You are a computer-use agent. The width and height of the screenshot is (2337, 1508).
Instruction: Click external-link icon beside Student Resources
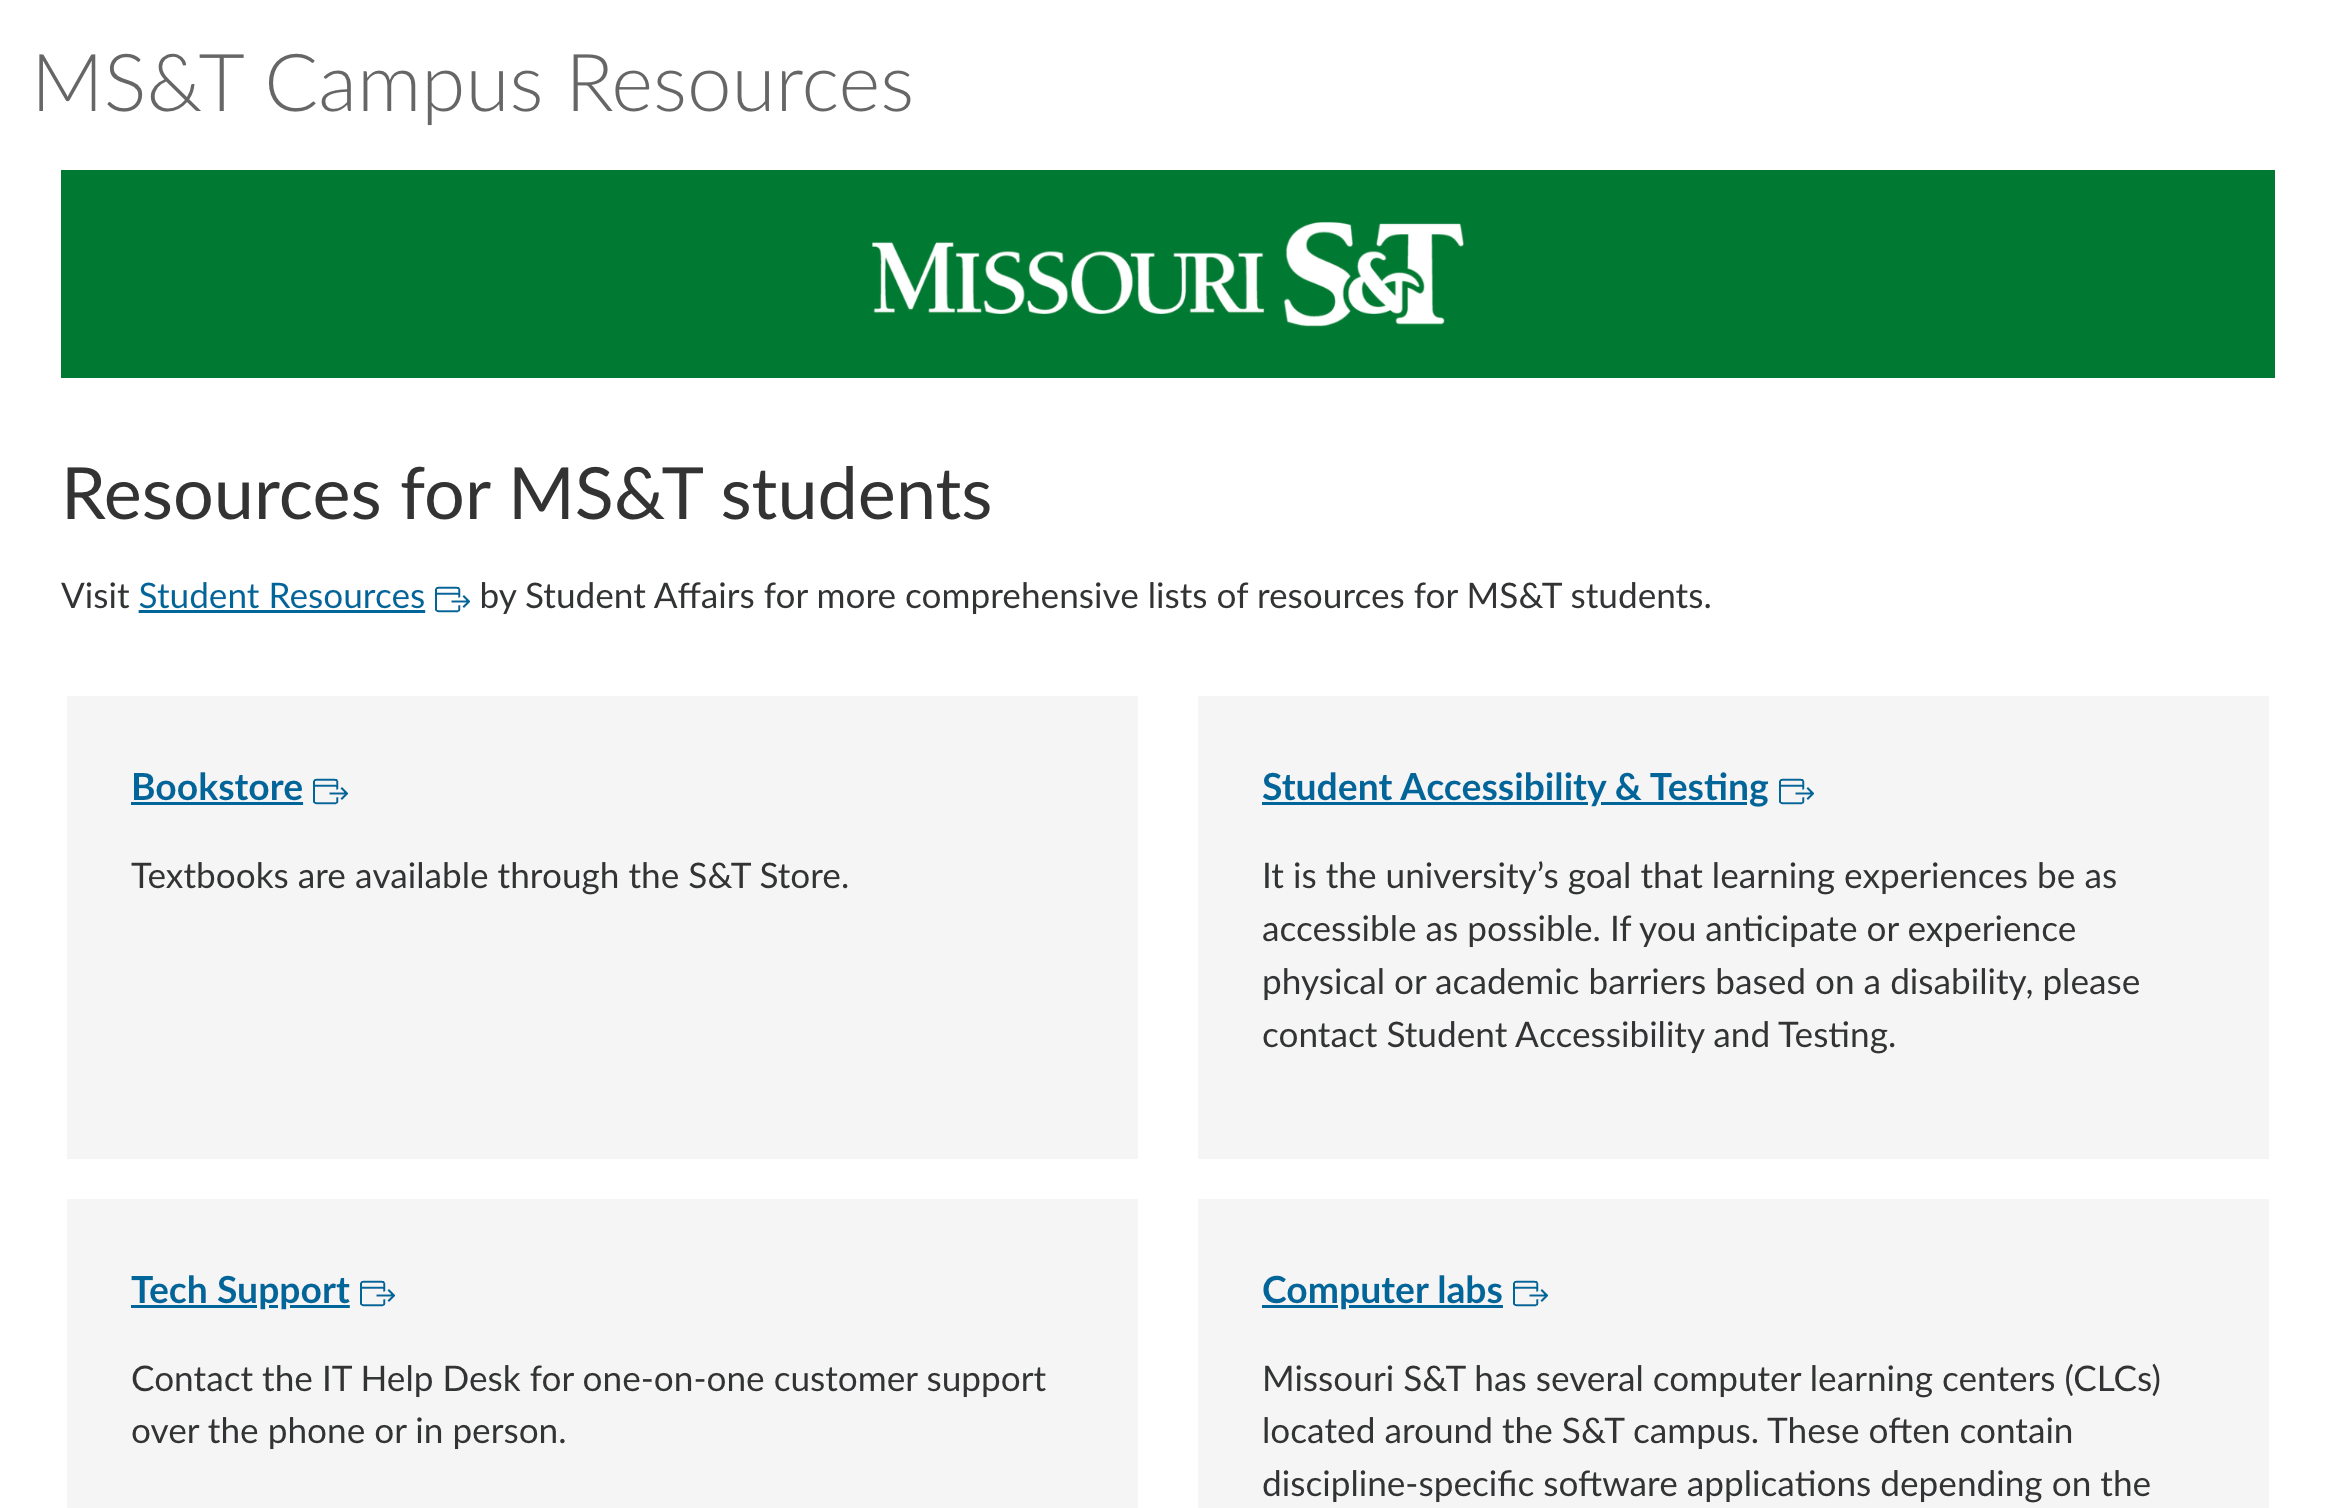pos(452,599)
